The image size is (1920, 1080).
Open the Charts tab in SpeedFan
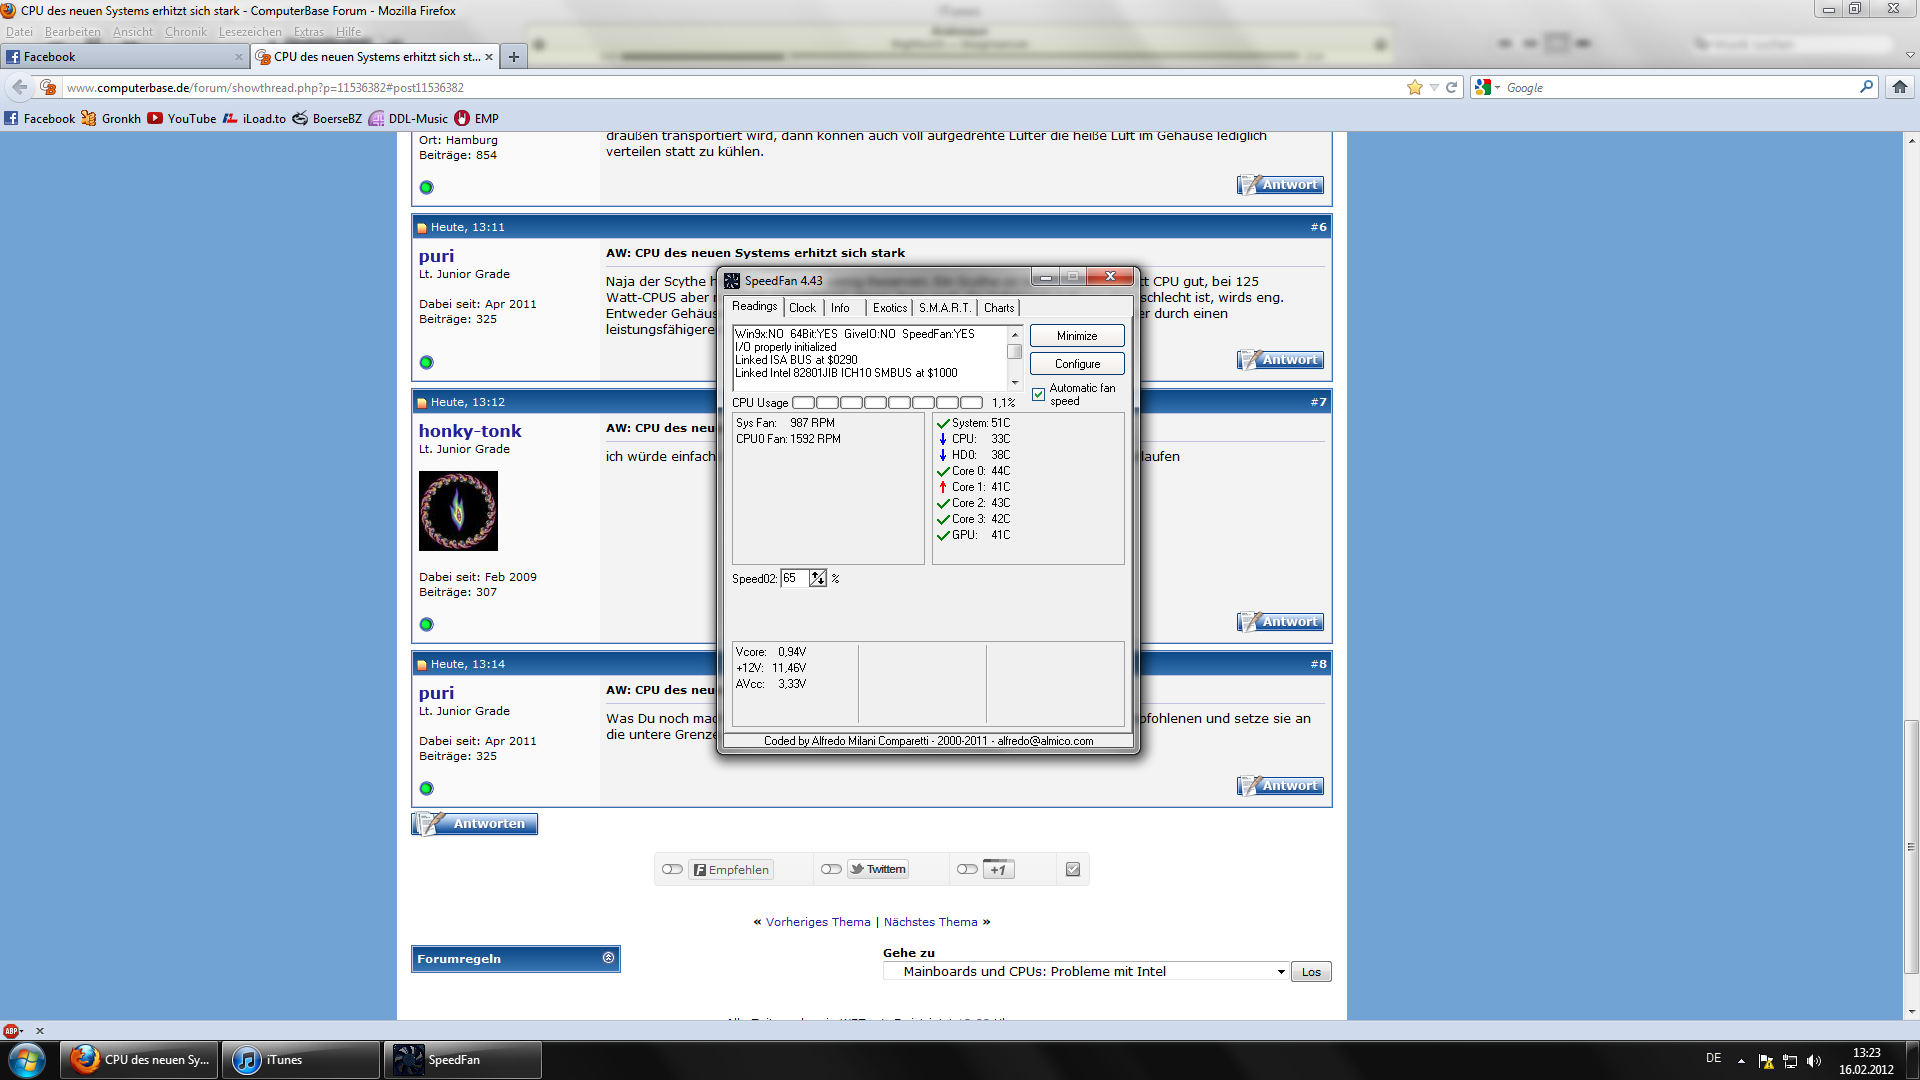(998, 308)
